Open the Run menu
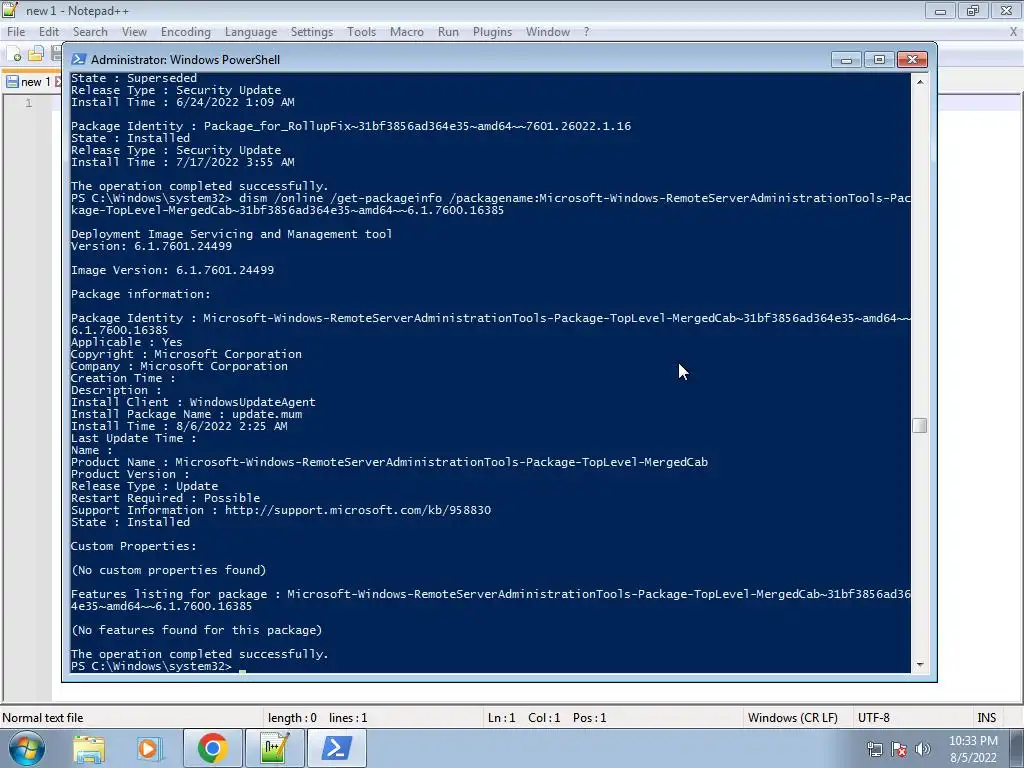Screen dimensions: 1024x768 [448, 31]
